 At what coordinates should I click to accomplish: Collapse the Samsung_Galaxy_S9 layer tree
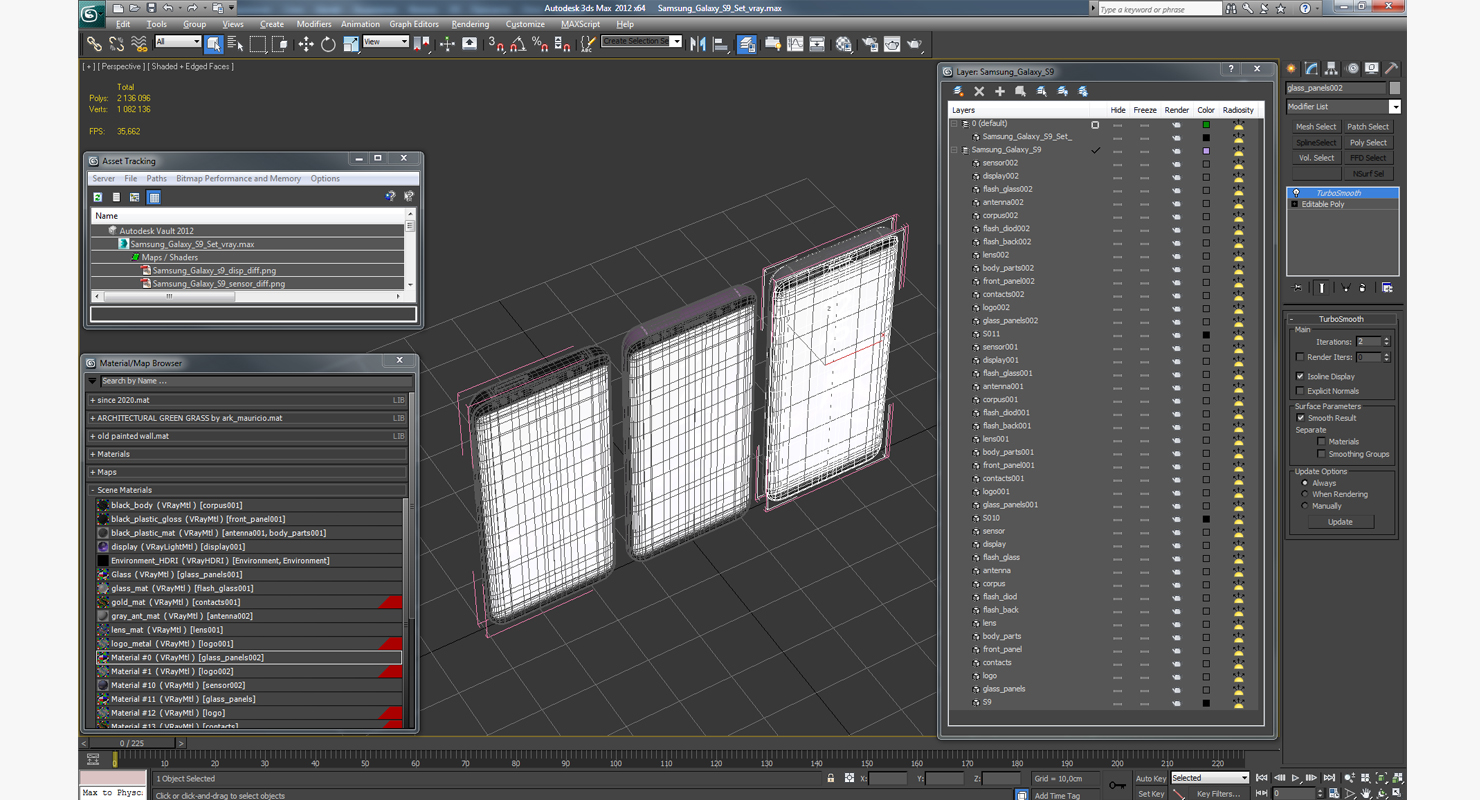pyautogui.click(x=955, y=150)
